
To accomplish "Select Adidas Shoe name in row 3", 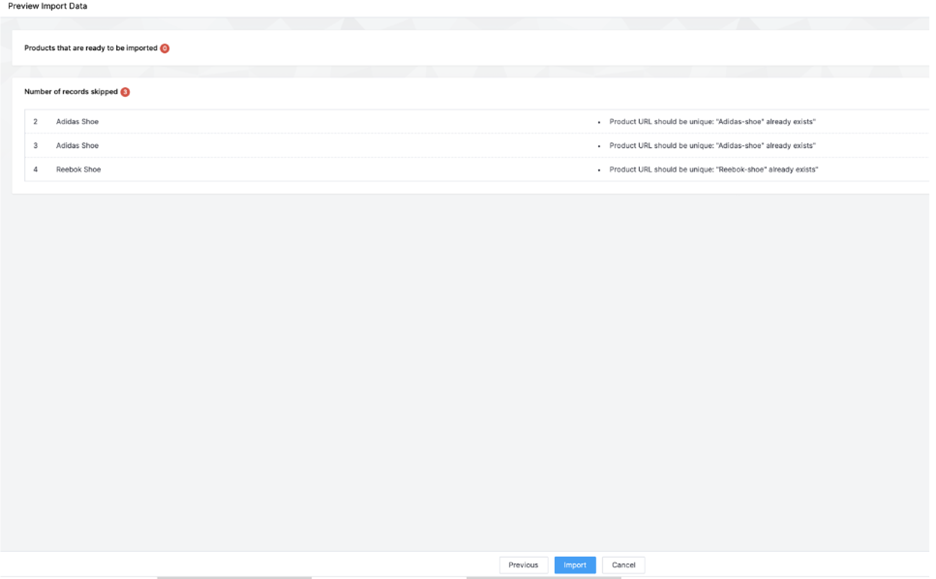I will [x=77, y=146].
